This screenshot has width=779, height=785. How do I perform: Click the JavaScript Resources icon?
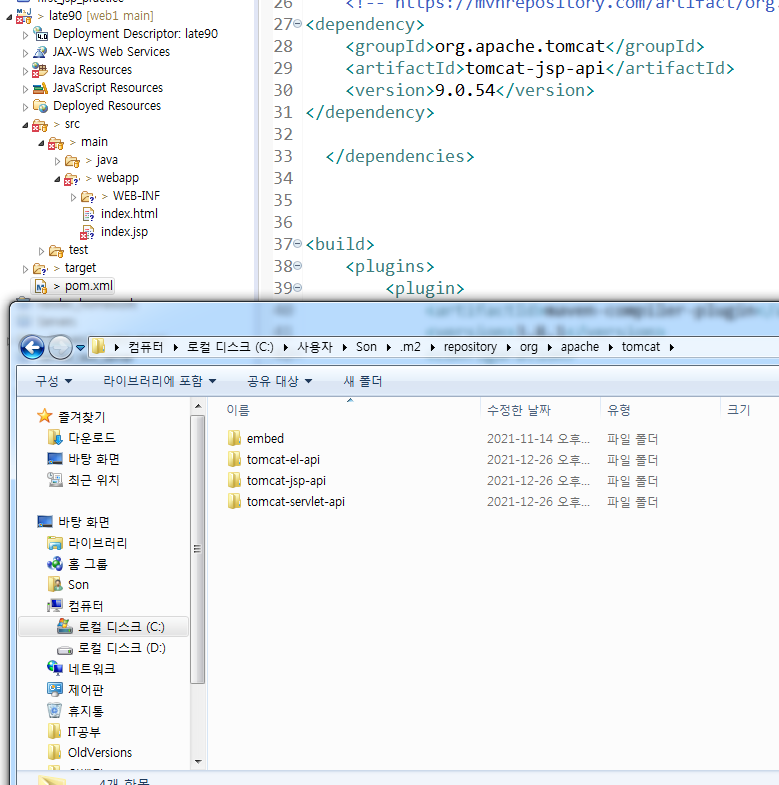click(40, 88)
